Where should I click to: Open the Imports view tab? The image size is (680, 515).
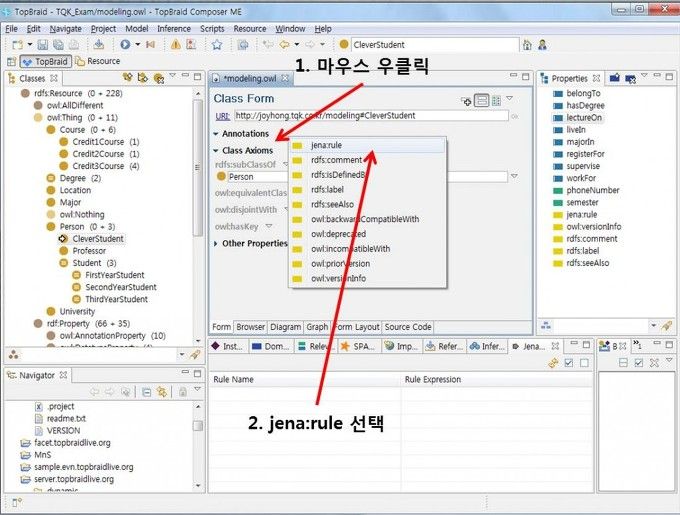tap(402, 346)
